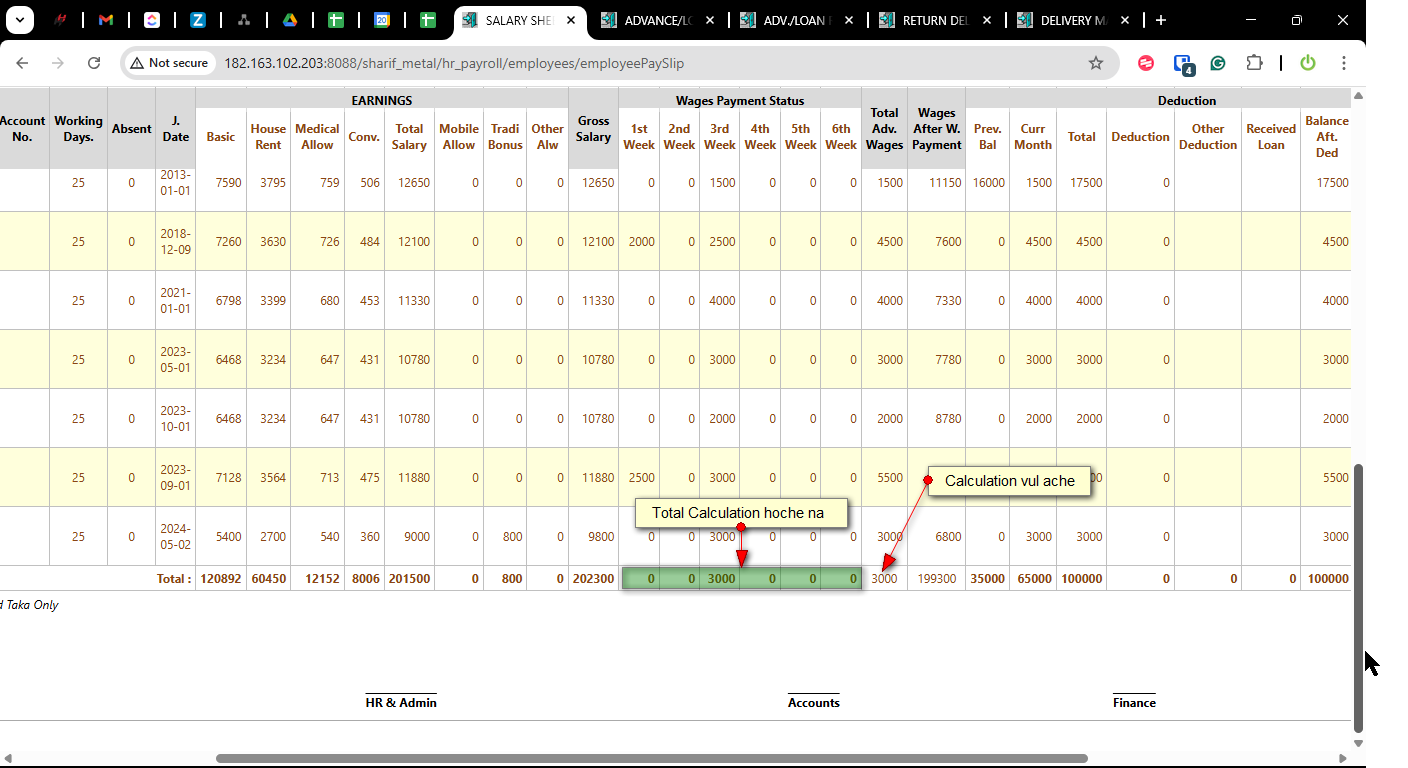Open the pinned Gmail tab

coord(106,20)
